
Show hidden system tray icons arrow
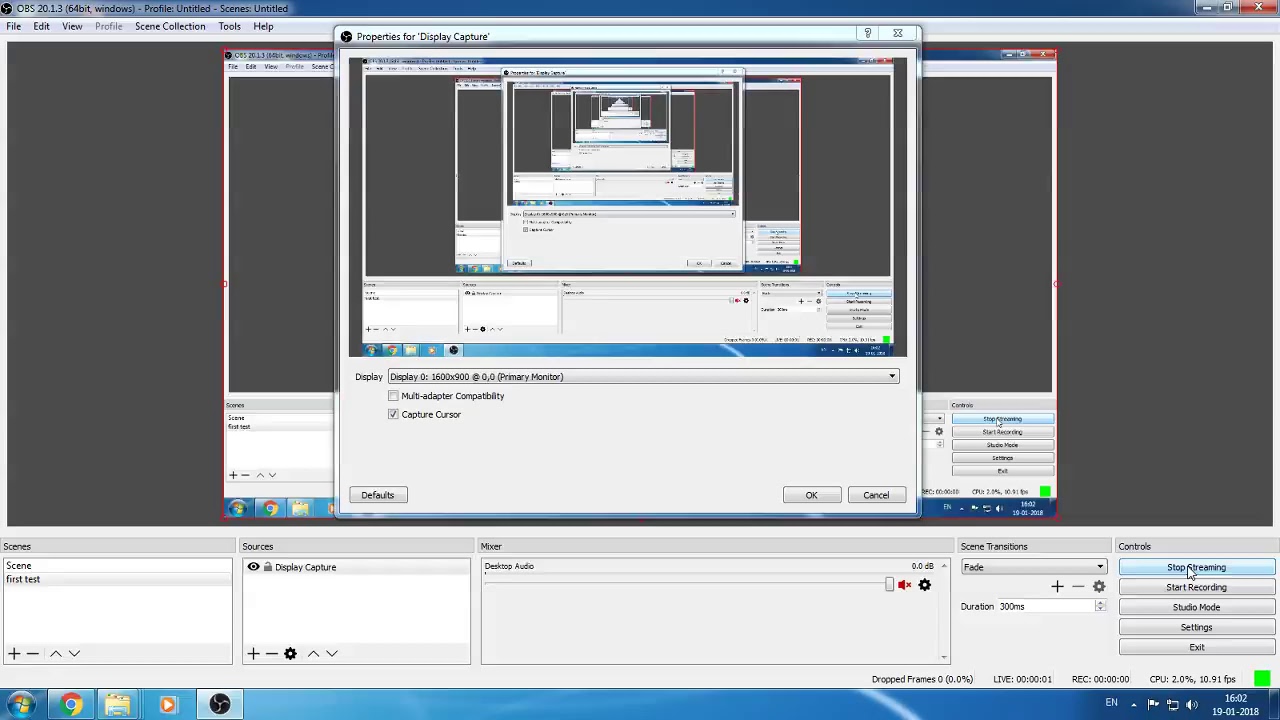(1133, 705)
